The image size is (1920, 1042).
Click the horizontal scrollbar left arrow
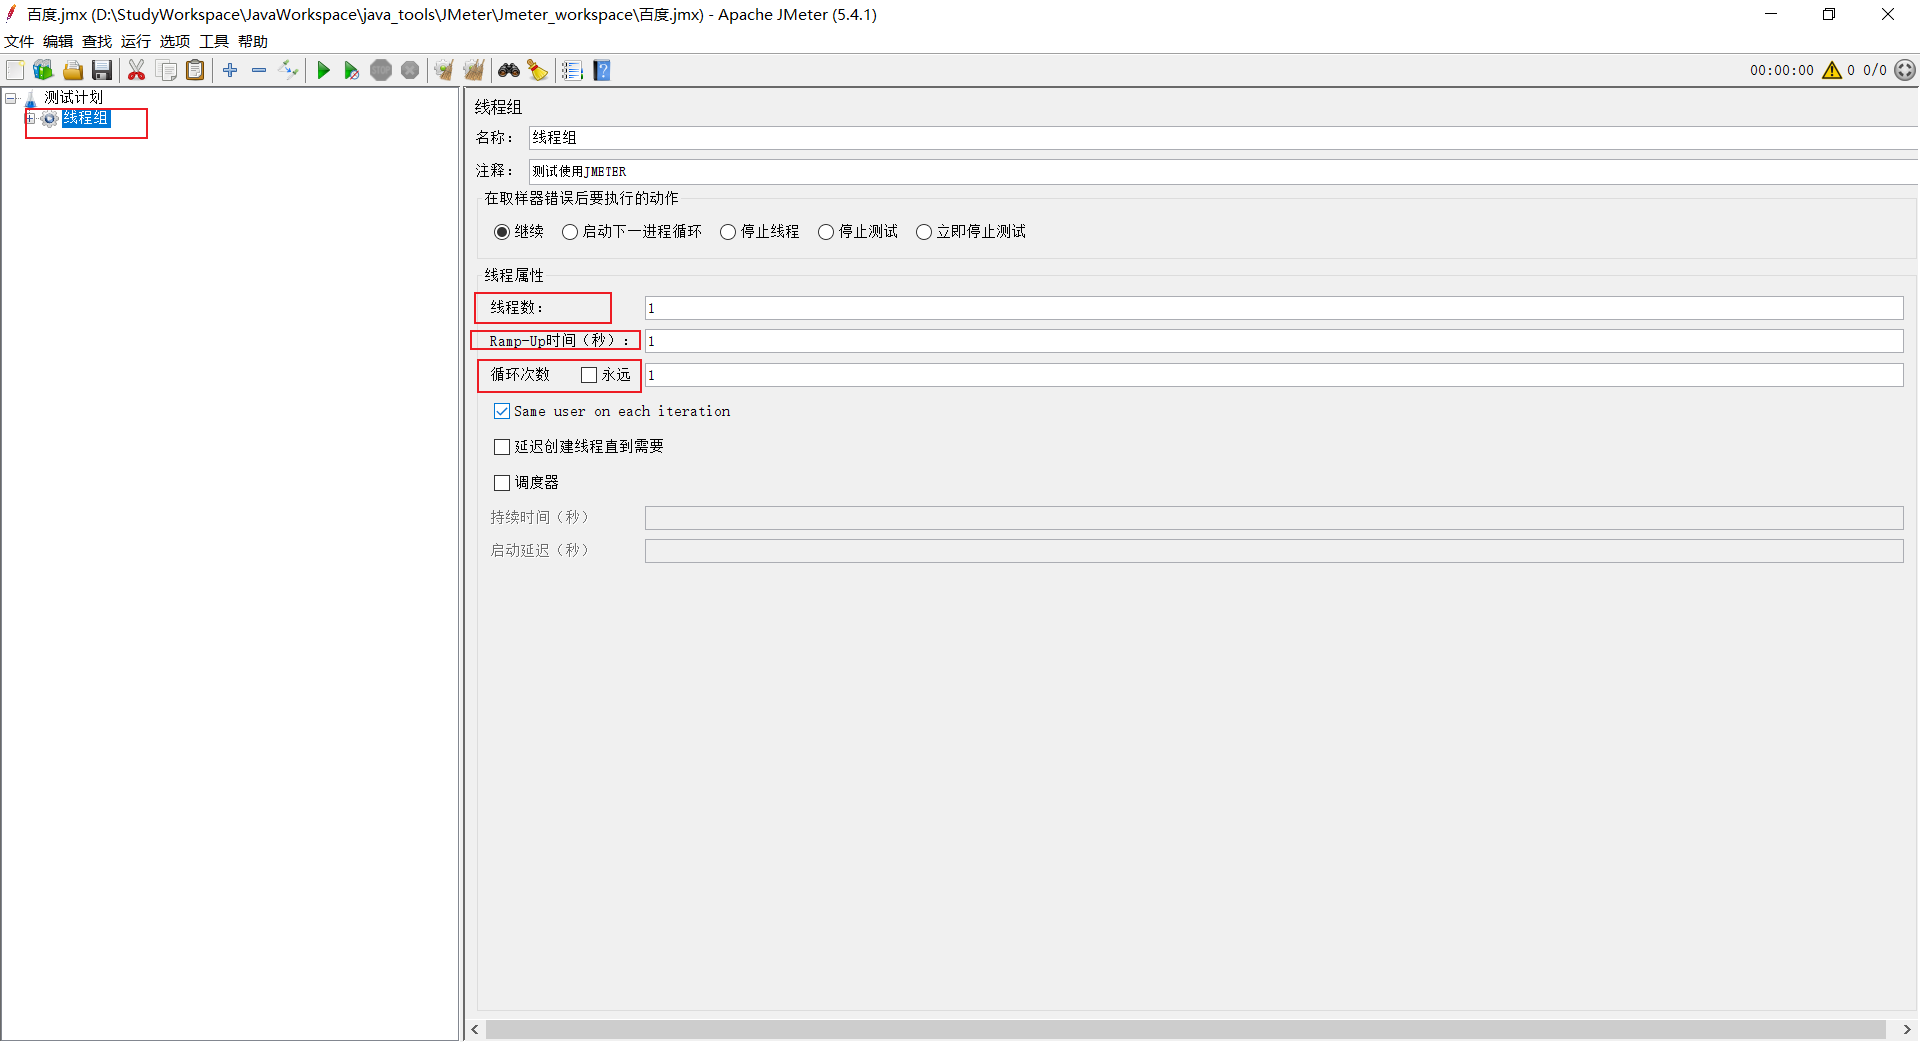point(475,1030)
